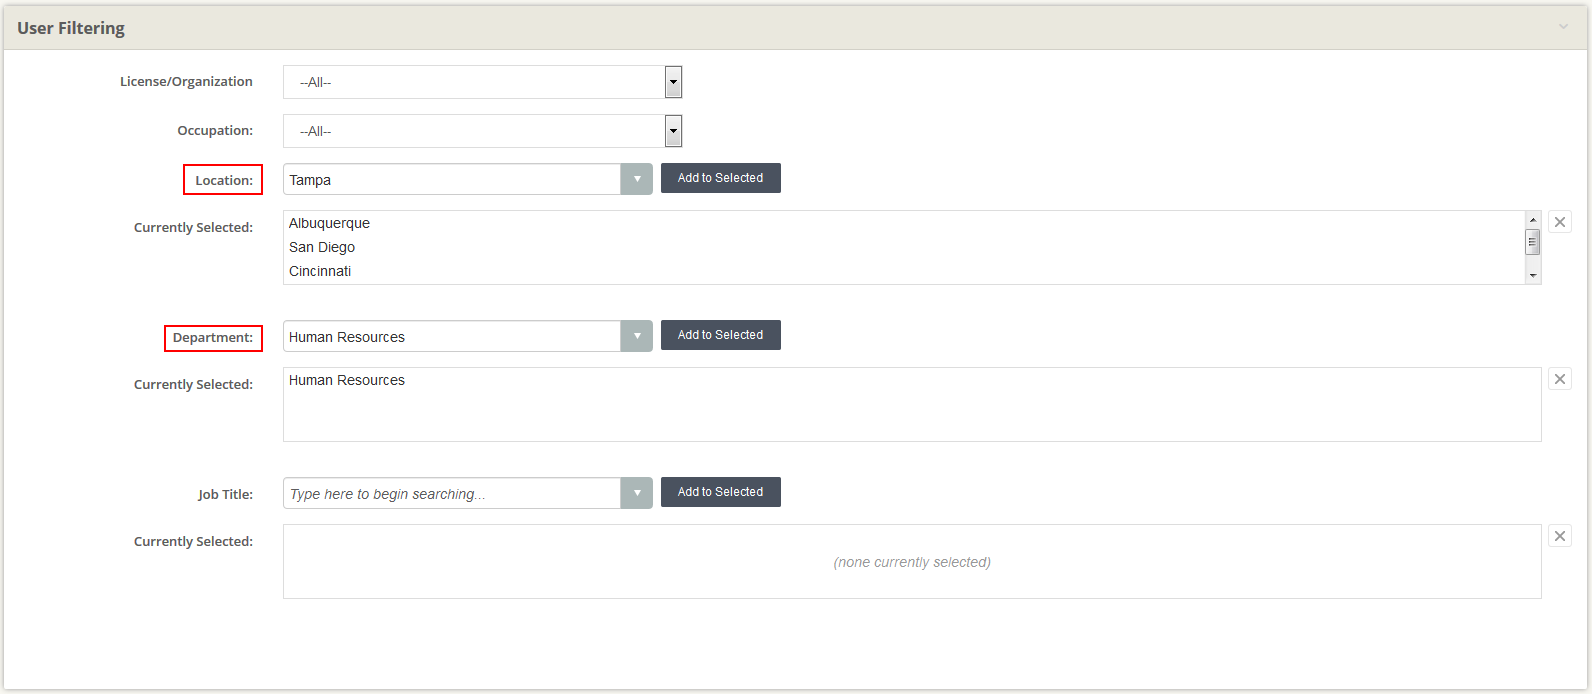Clear the Job Title selection with the X icon
Image resolution: width=1592 pixels, height=694 pixels.
pyautogui.click(x=1560, y=535)
